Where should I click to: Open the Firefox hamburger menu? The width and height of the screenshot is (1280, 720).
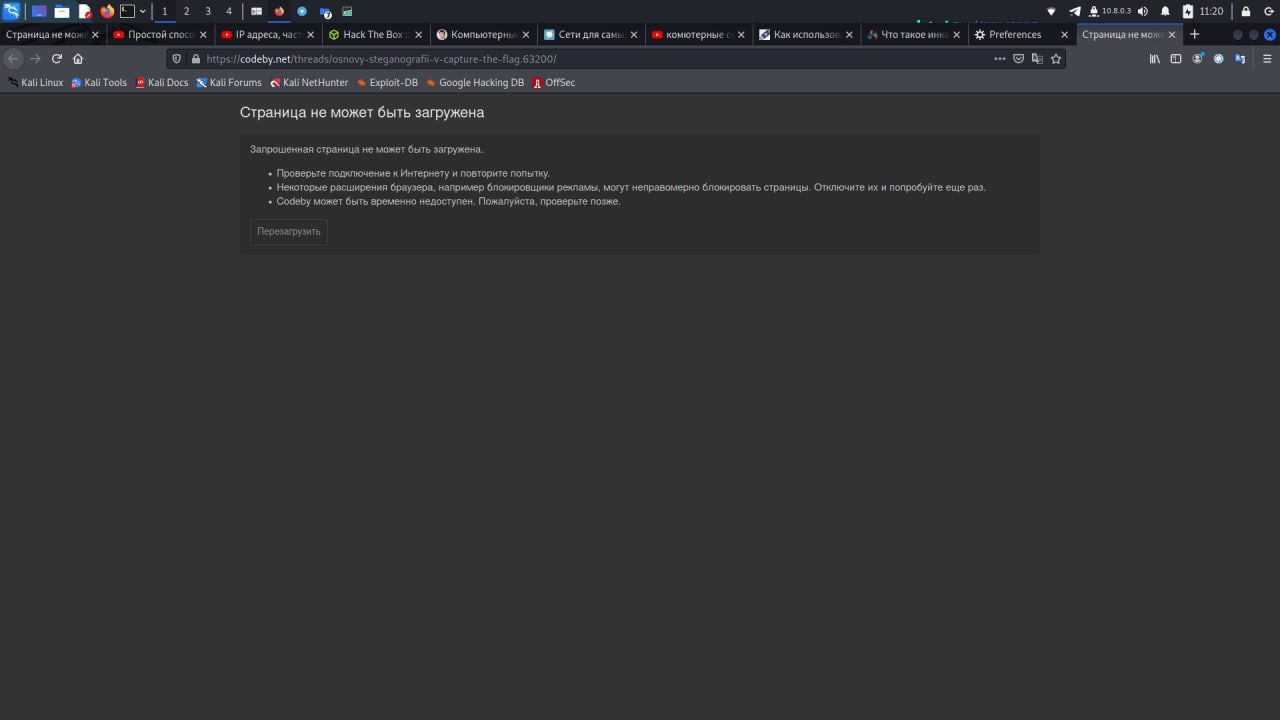[x=1266, y=59]
